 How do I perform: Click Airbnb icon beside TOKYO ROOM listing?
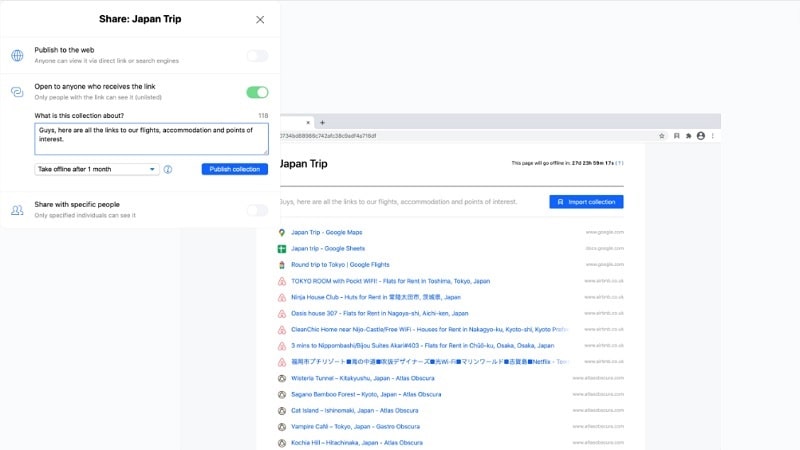(282, 281)
